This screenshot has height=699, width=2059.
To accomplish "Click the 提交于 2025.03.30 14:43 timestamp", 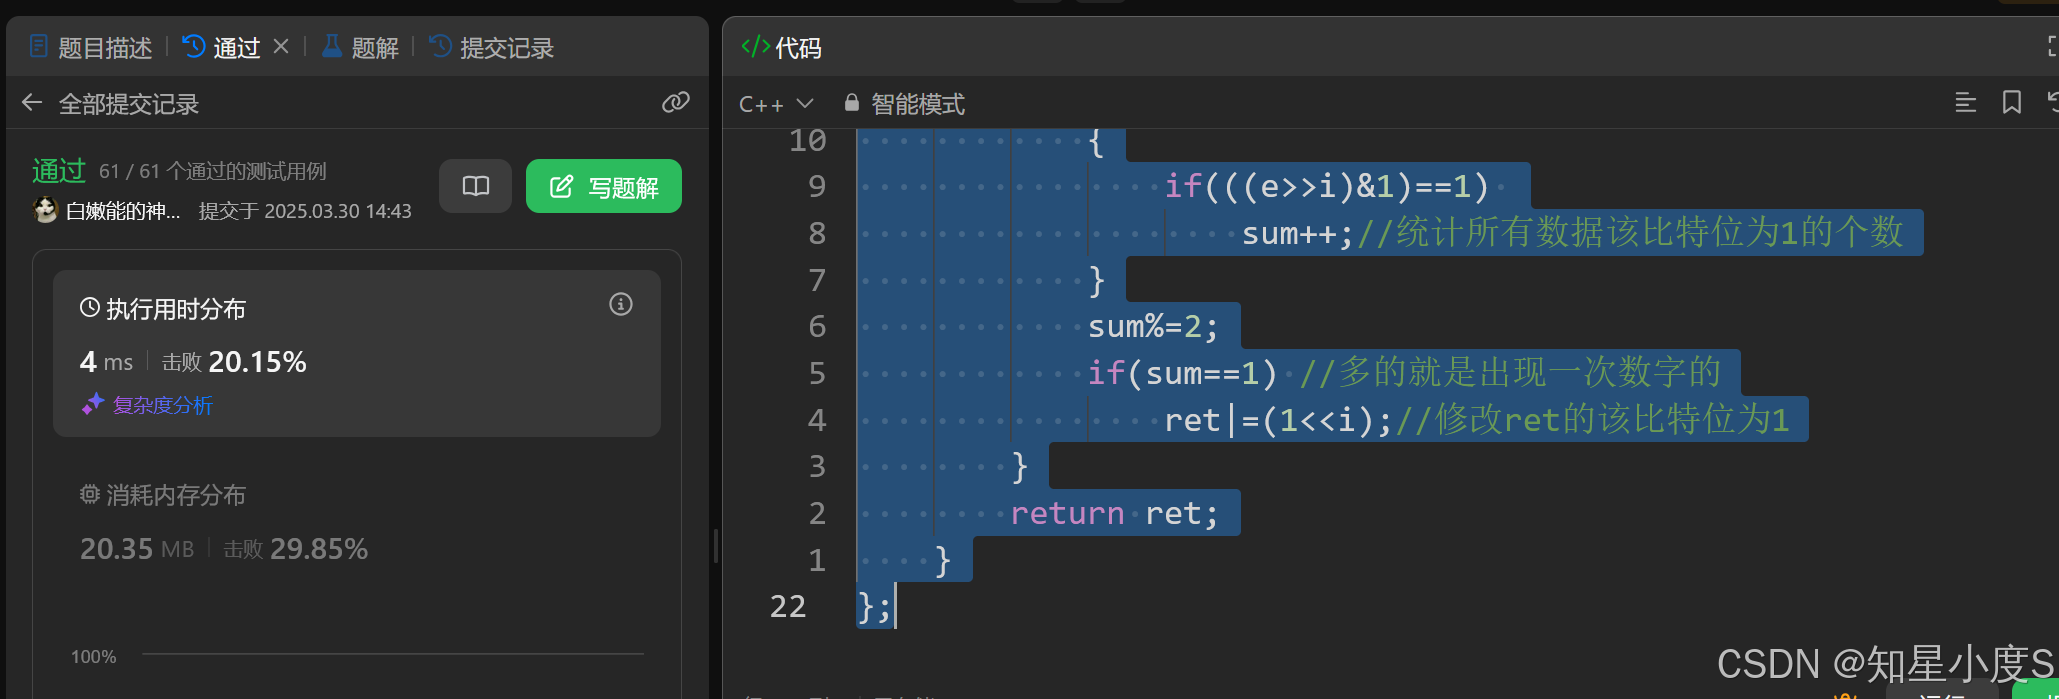I will 305,211.
